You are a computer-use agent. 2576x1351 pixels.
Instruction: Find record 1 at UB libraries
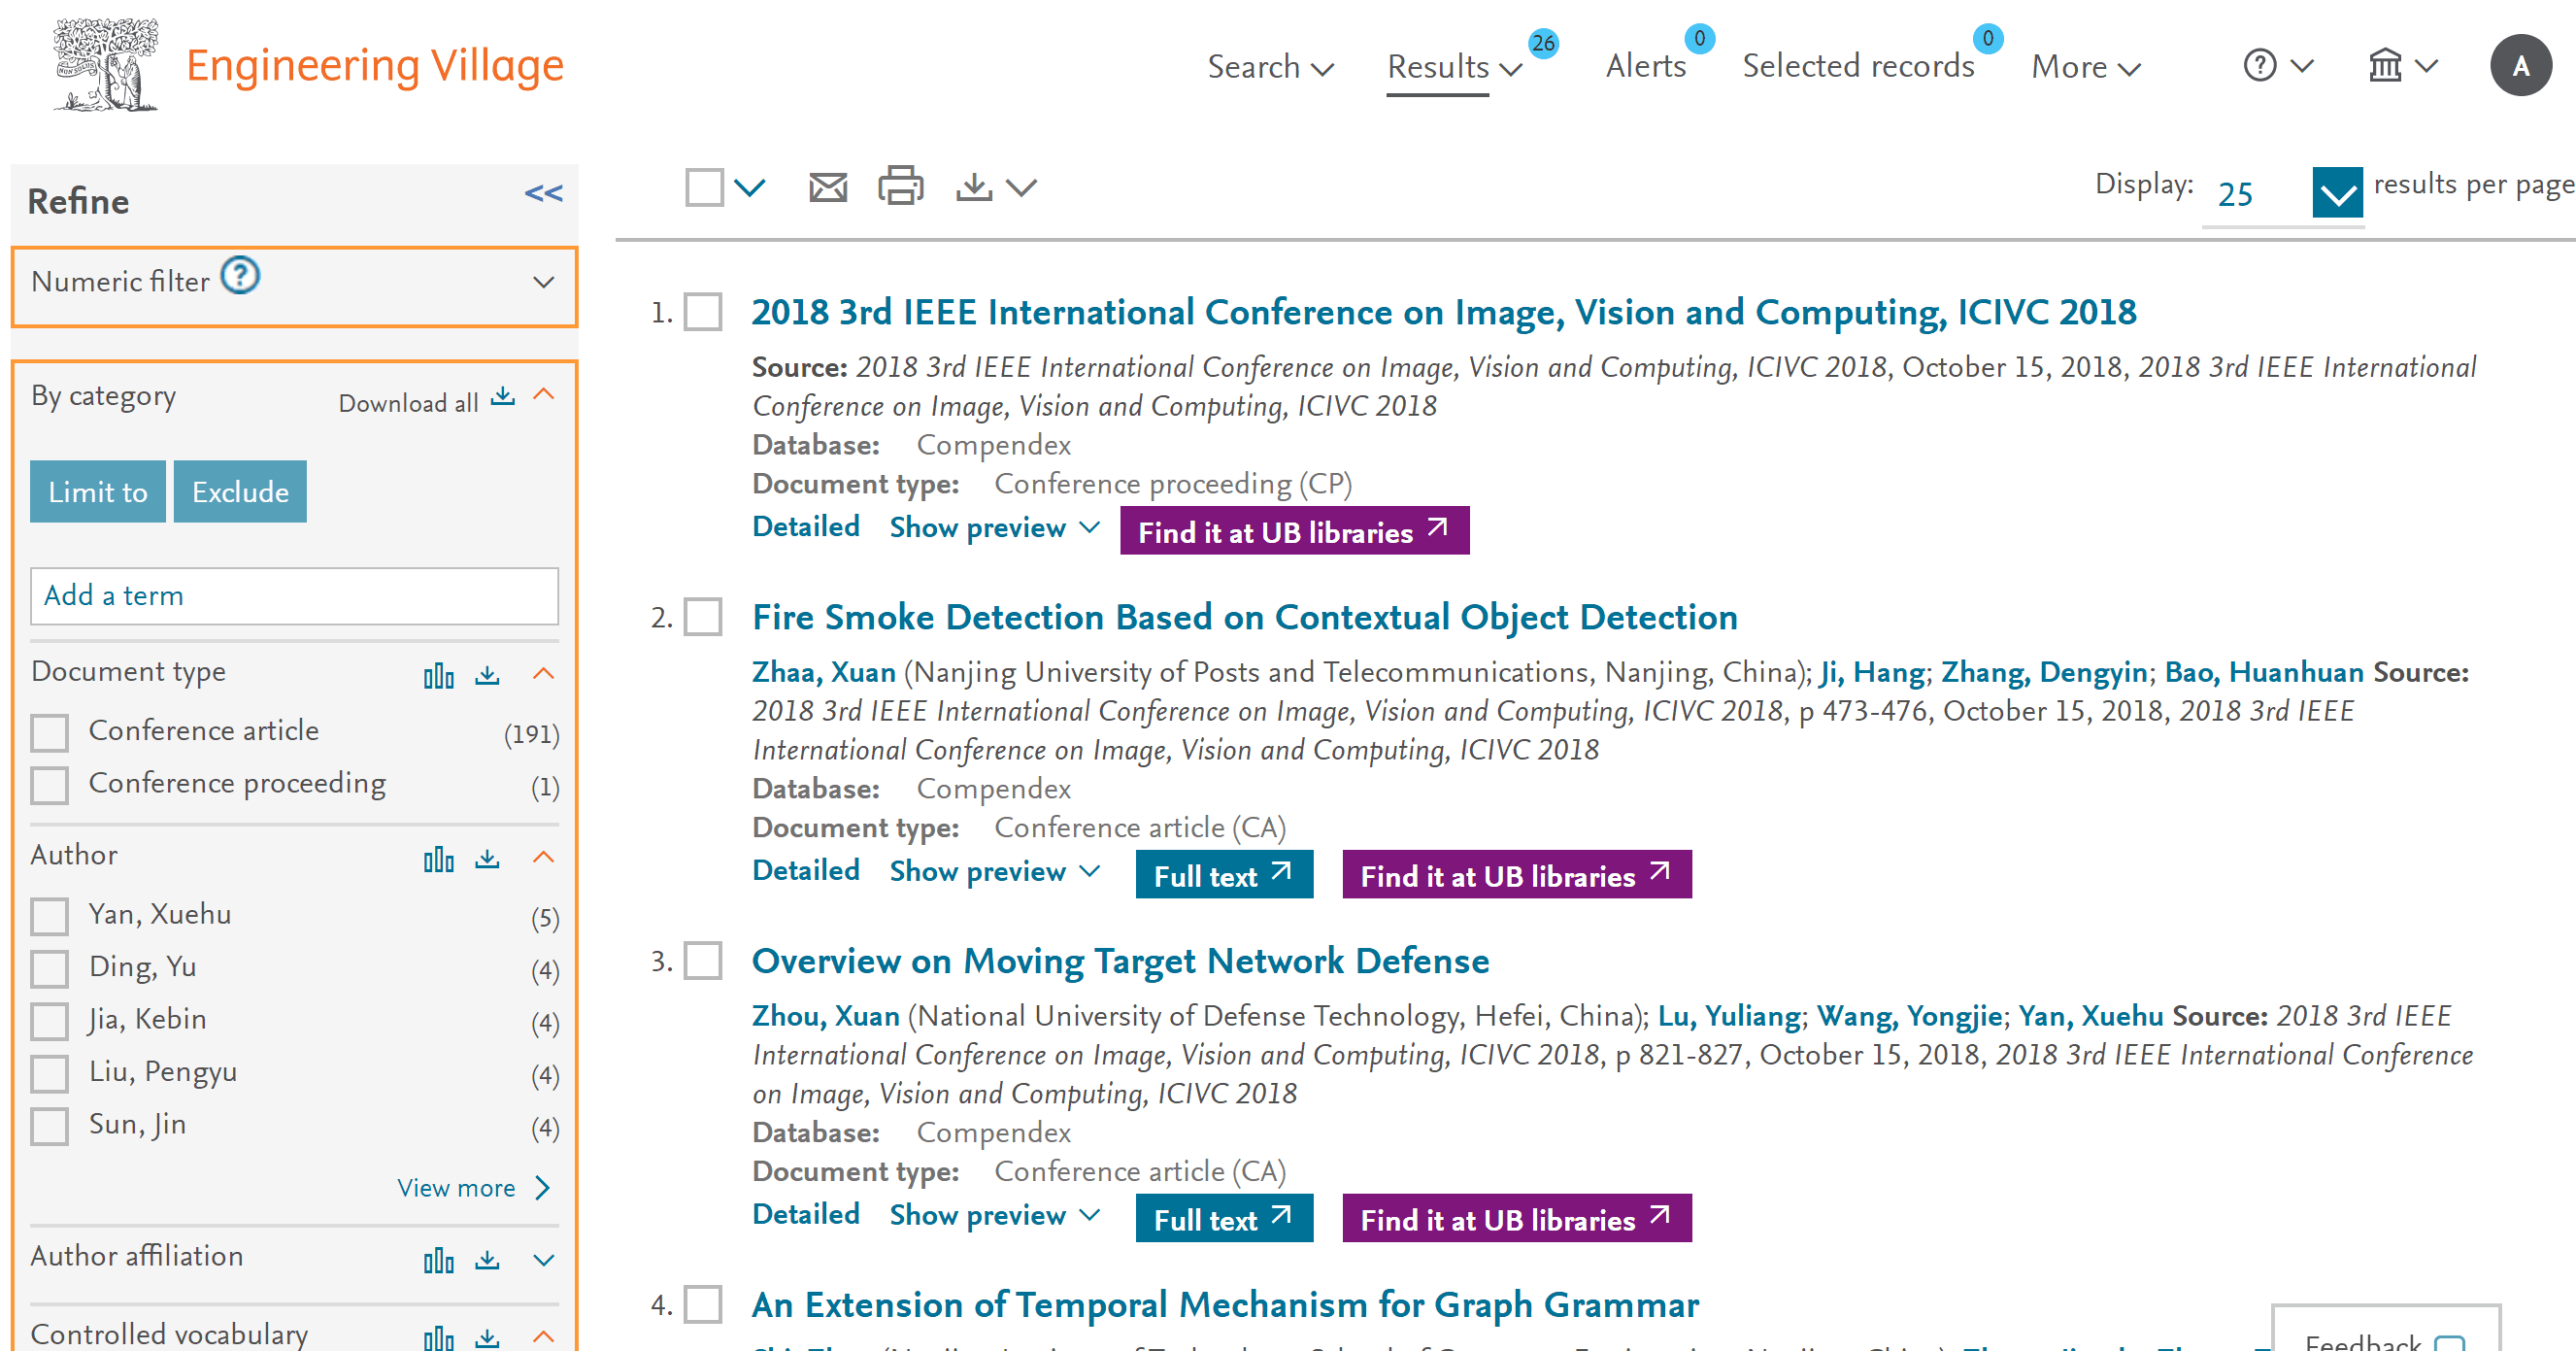pyautogui.click(x=1294, y=531)
